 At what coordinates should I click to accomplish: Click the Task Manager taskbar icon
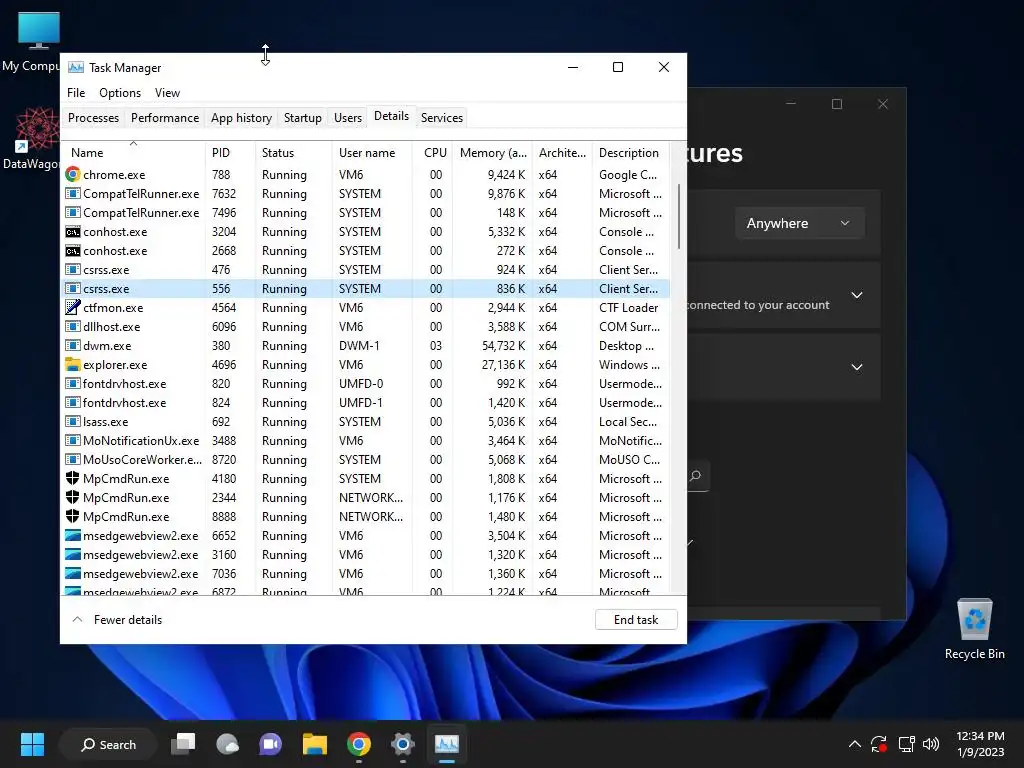point(447,744)
